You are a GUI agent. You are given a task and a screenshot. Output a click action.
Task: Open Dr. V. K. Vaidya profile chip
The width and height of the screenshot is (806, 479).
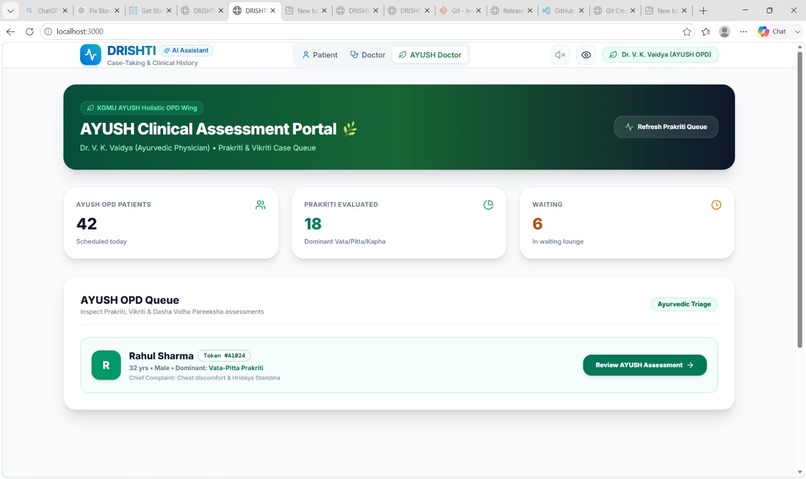(x=660, y=54)
